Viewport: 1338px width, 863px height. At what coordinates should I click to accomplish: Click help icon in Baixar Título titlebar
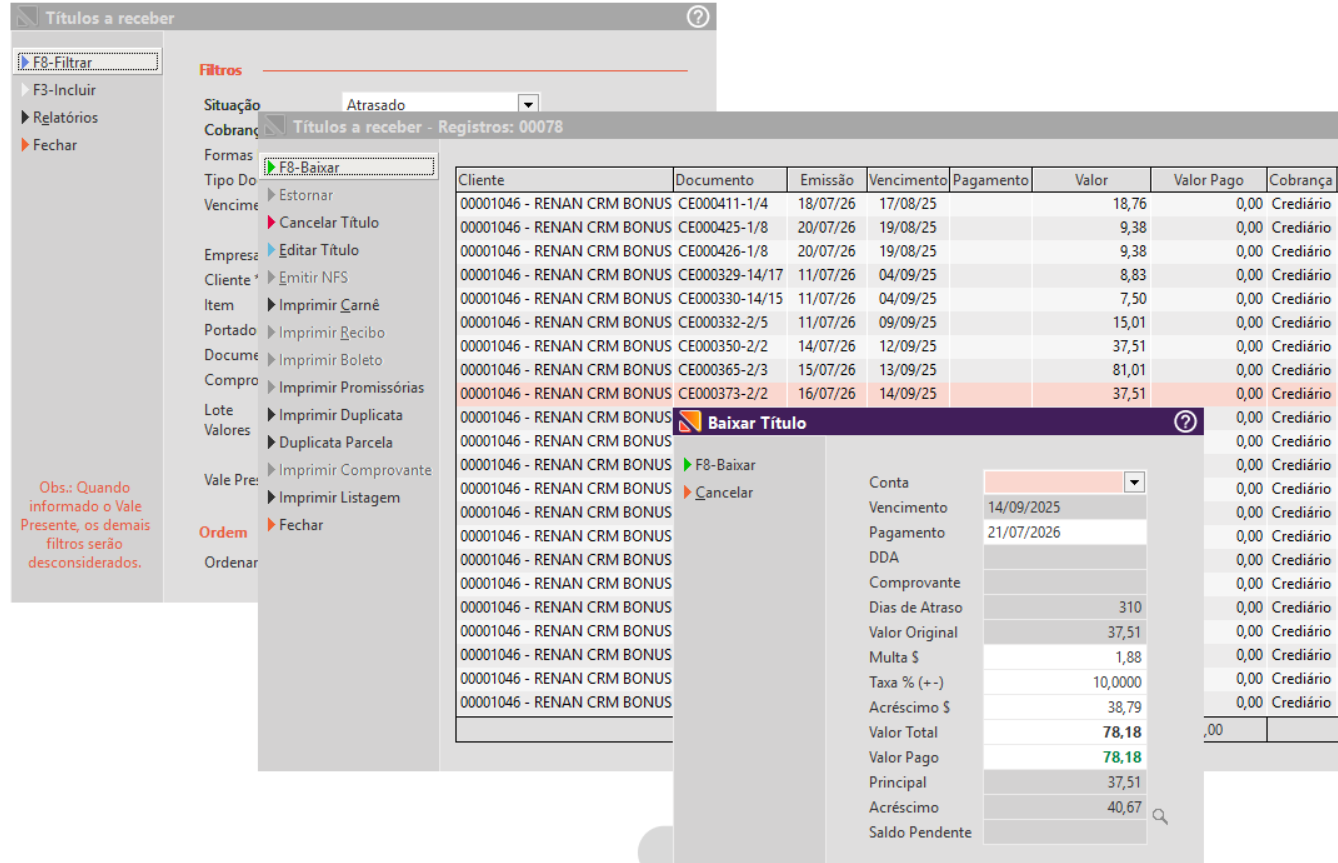[x=1185, y=422]
